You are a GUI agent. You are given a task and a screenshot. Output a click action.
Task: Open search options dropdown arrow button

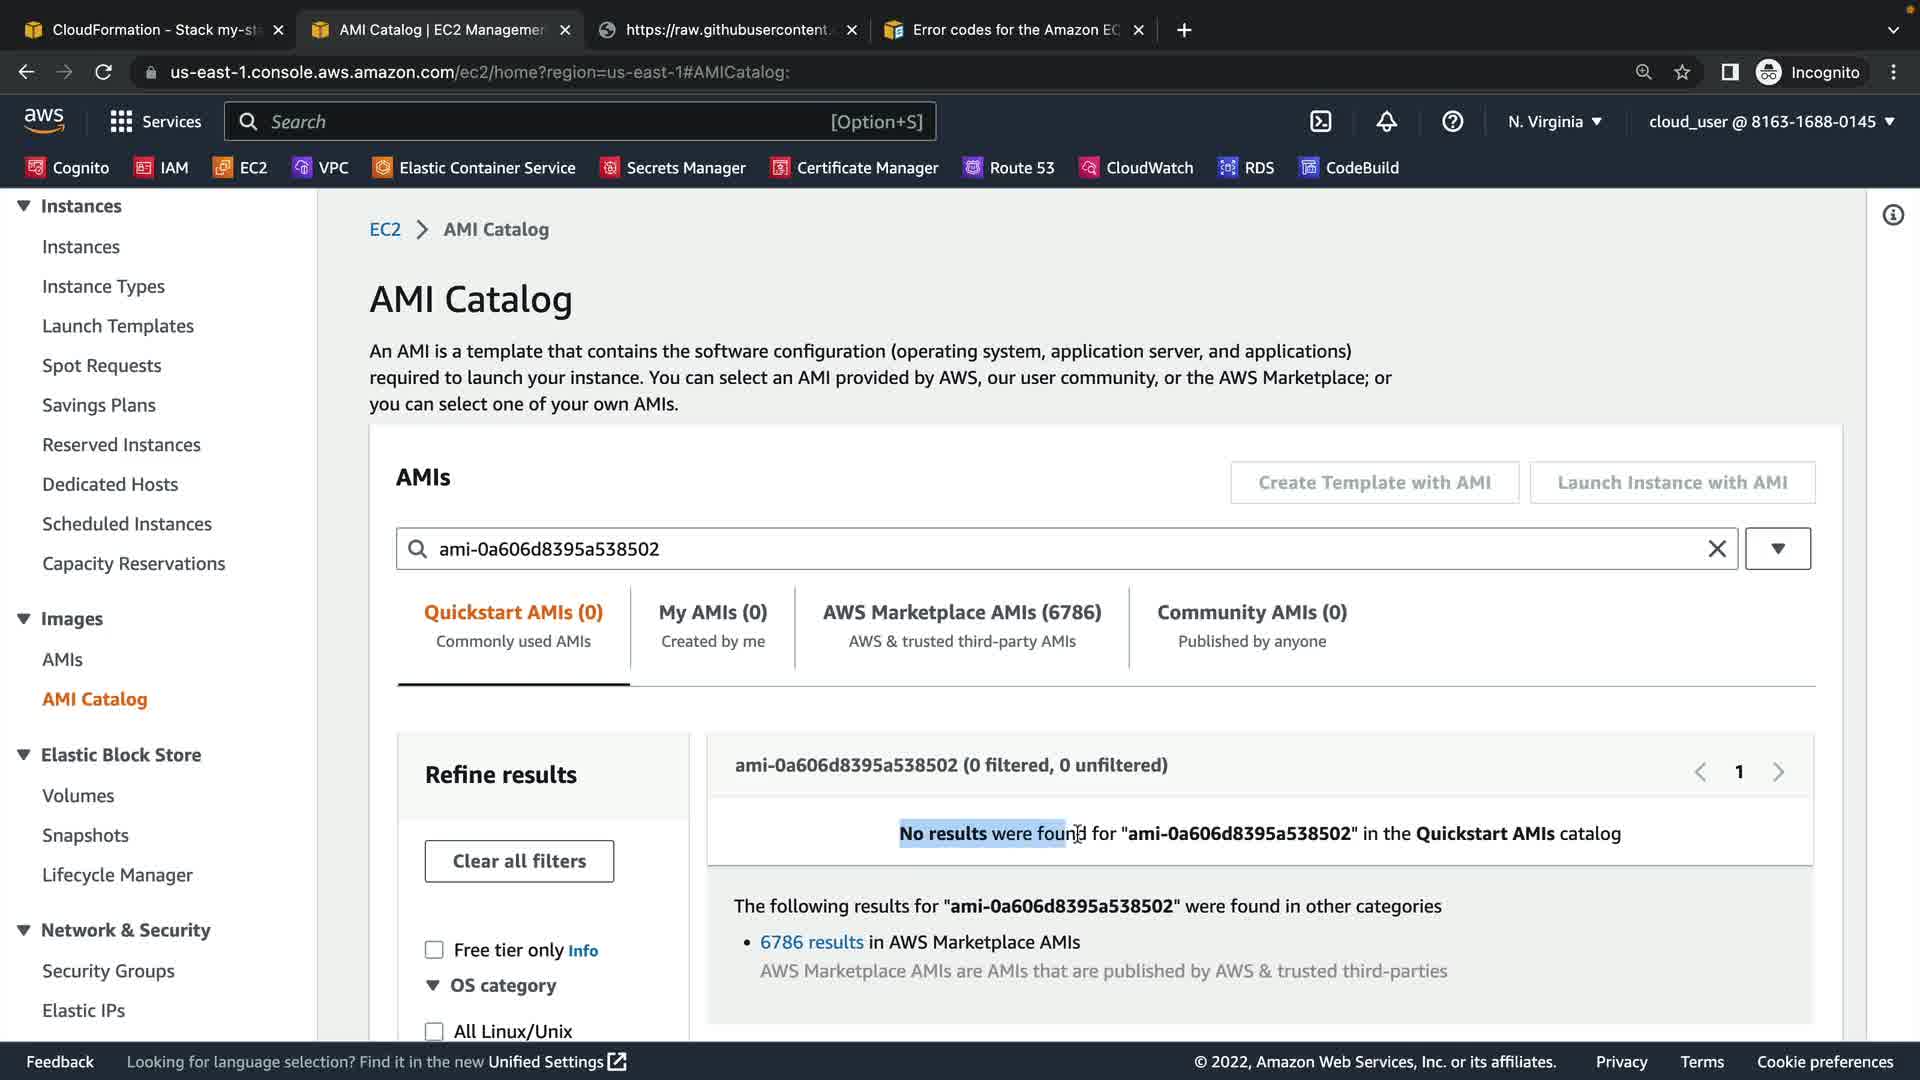point(1777,549)
